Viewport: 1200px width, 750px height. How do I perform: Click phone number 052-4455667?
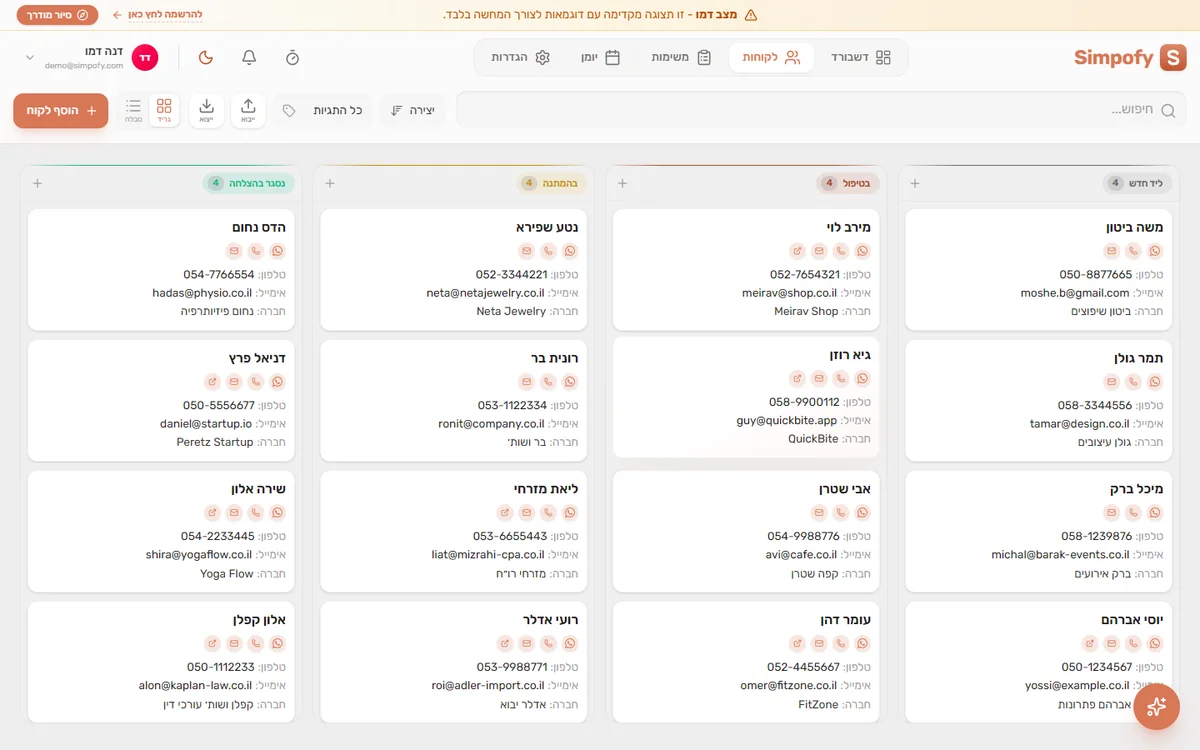click(804, 667)
